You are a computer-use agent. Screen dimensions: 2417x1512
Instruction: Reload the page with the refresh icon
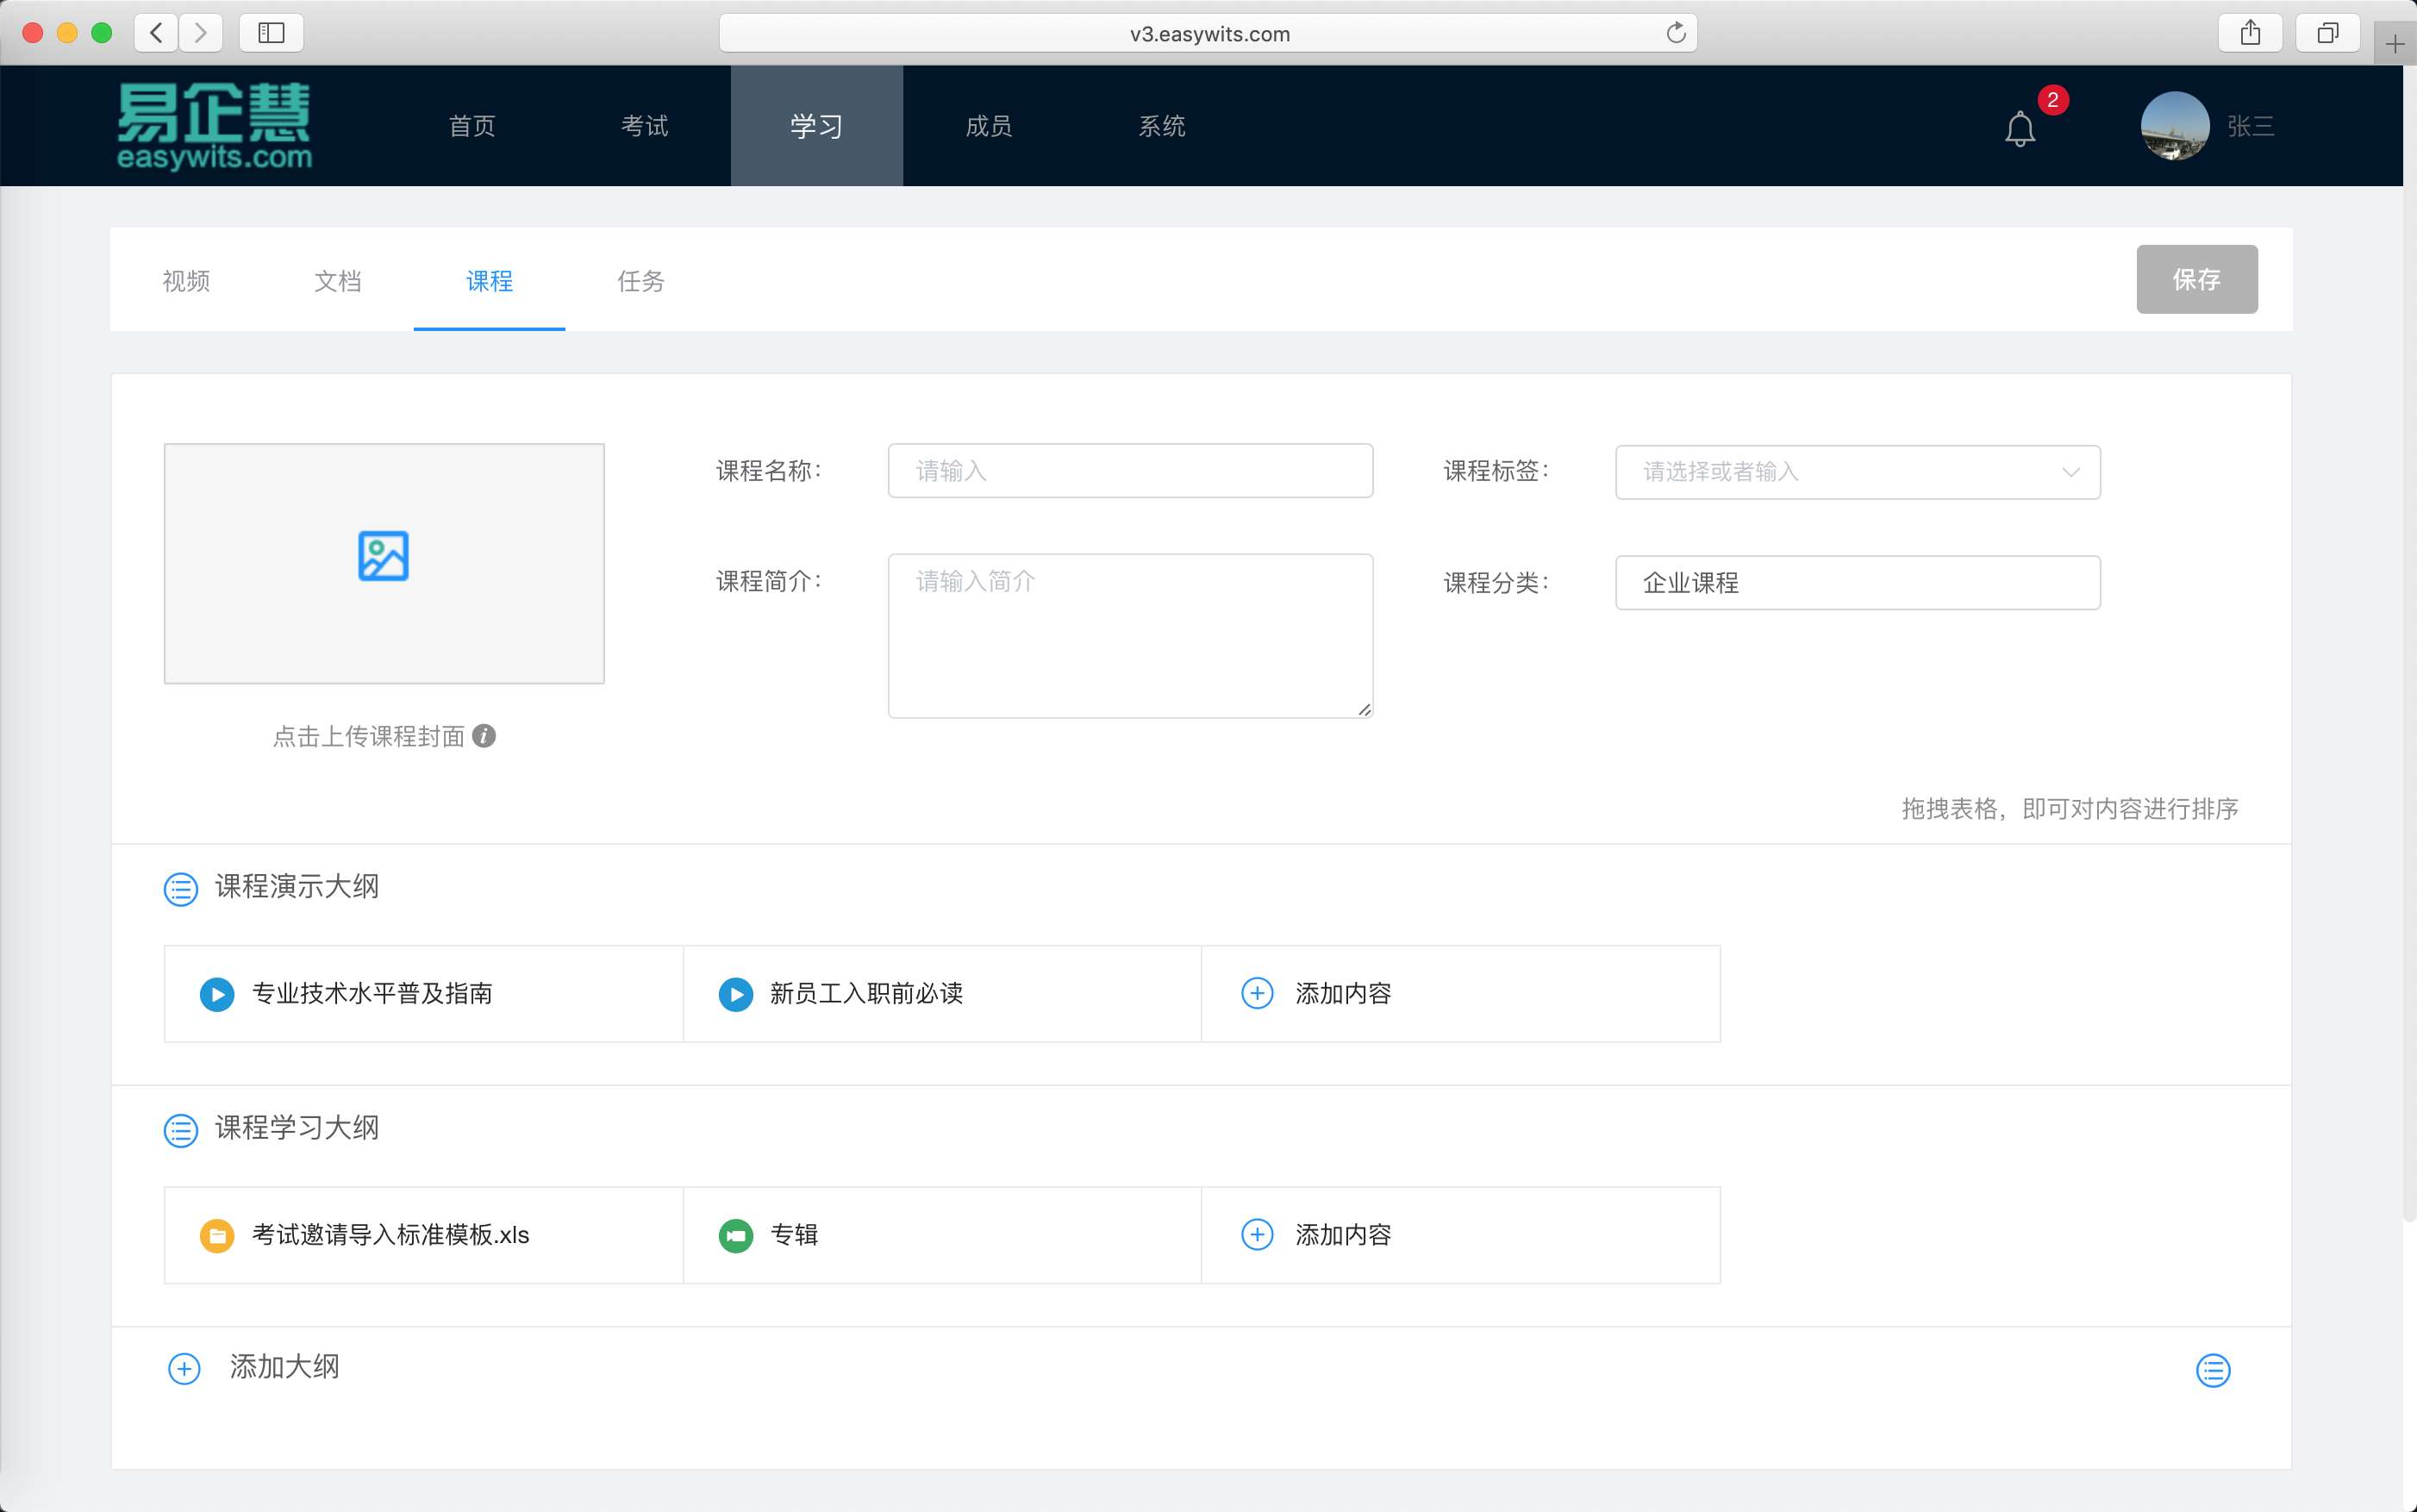coord(1676,33)
